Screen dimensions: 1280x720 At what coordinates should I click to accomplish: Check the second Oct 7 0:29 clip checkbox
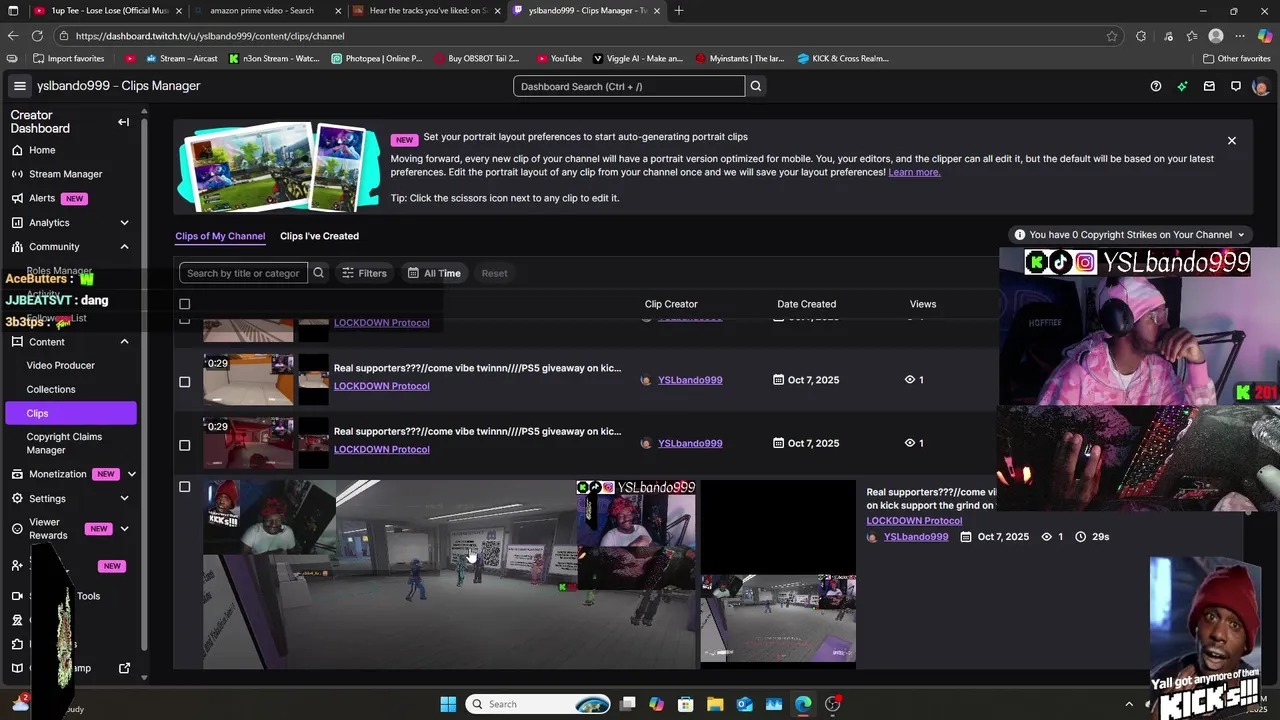tap(184, 445)
